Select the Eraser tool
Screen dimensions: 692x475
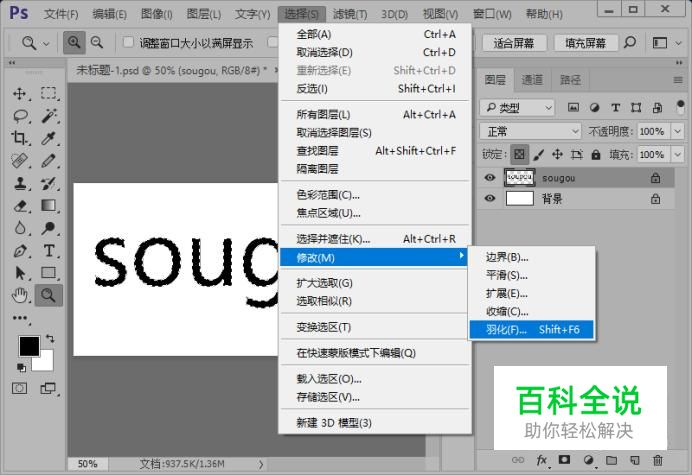click(19, 206)
